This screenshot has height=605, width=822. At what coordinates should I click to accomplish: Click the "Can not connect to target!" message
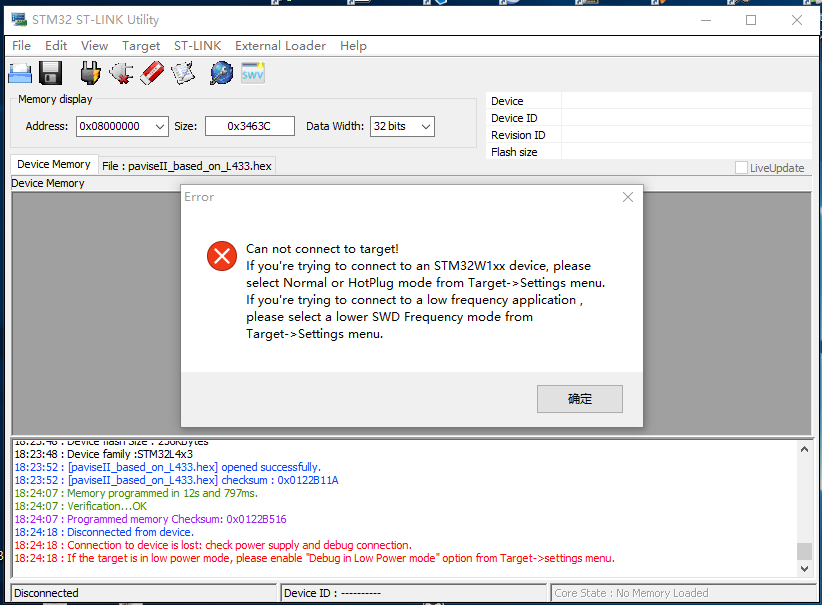(322, 249)
